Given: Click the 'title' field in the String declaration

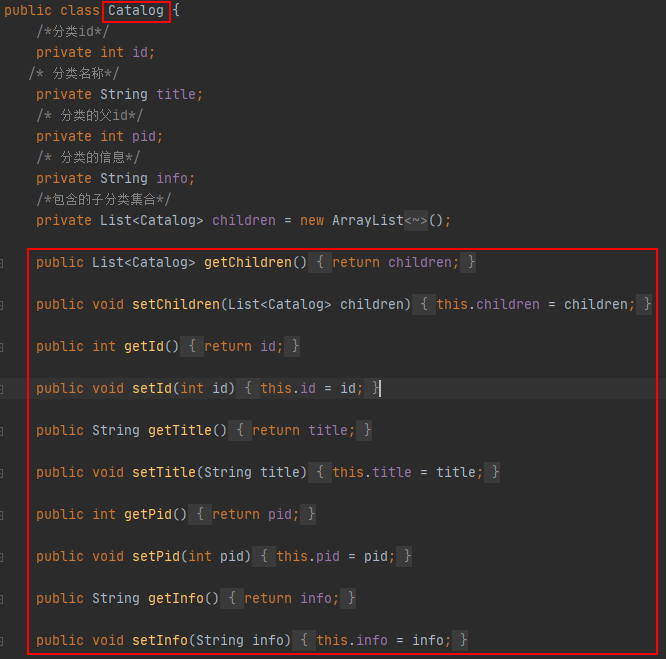Looking at the screenshot, I should tap(180, 95).
